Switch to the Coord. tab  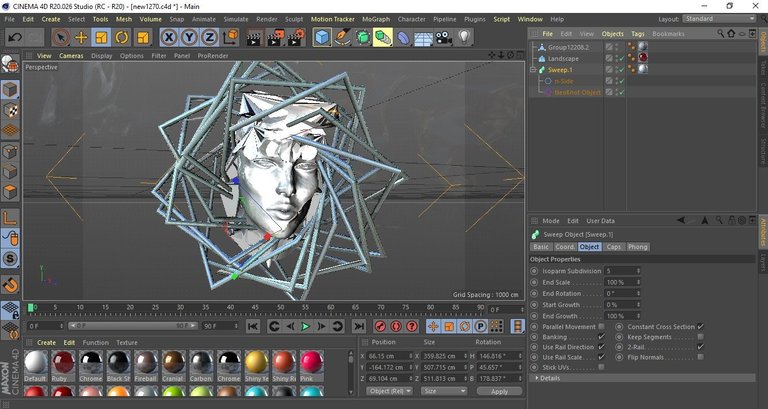(x=565, y=247)
